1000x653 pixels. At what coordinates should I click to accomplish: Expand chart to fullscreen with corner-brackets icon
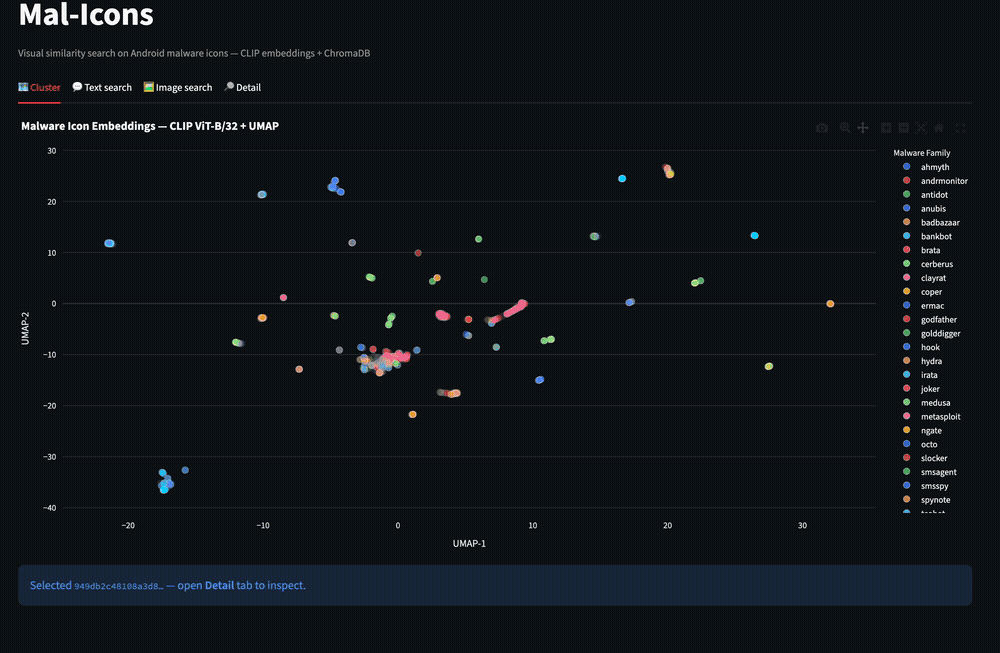pos(961,128)
